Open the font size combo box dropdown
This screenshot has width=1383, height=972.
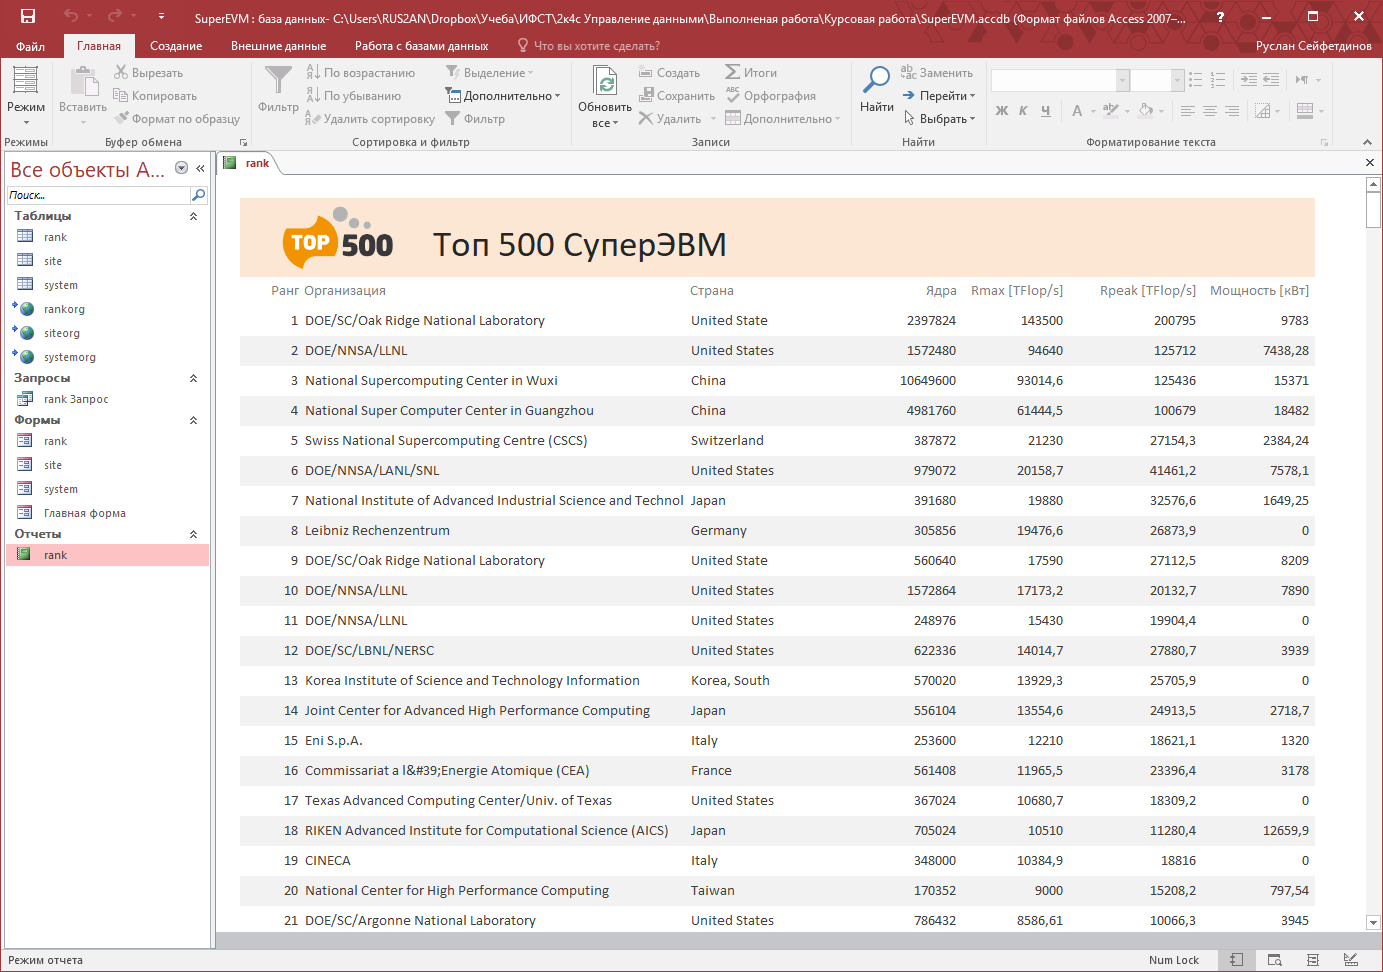[1178, 80]
